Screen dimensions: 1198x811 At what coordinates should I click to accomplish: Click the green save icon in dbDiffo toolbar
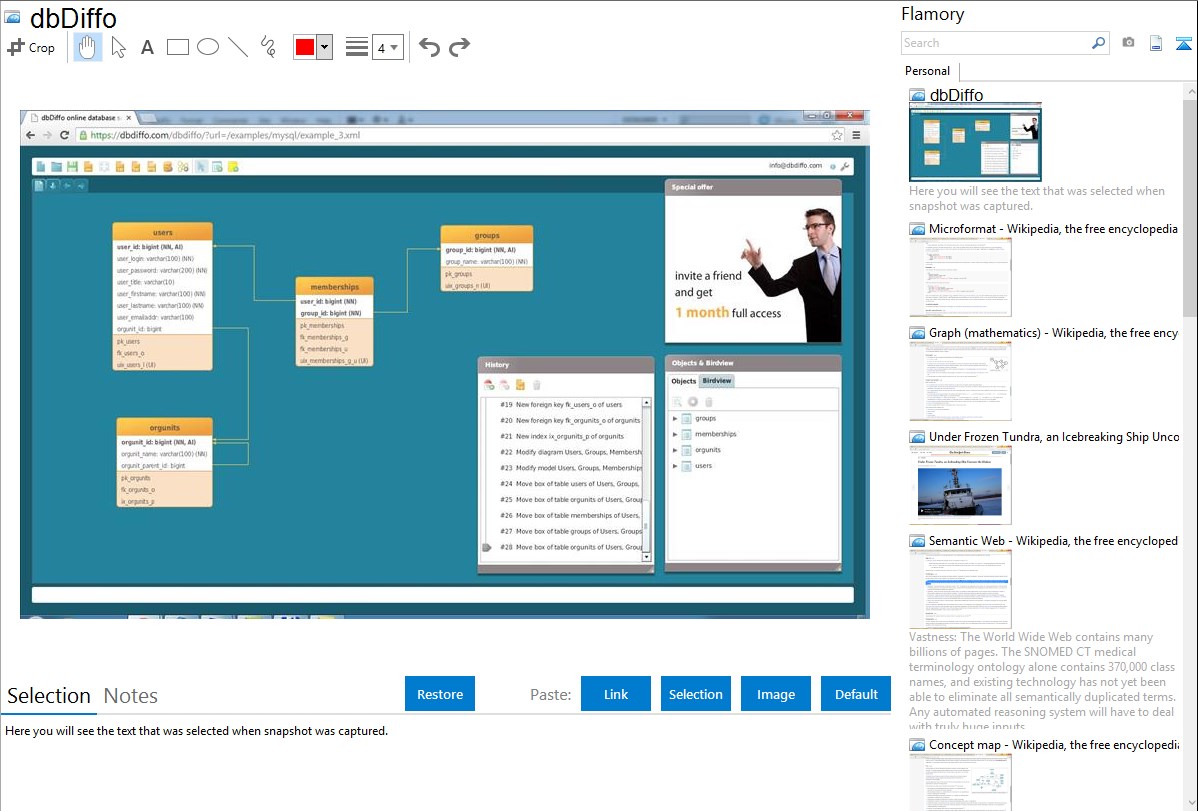pyautogui.click(x=73, y=166)
